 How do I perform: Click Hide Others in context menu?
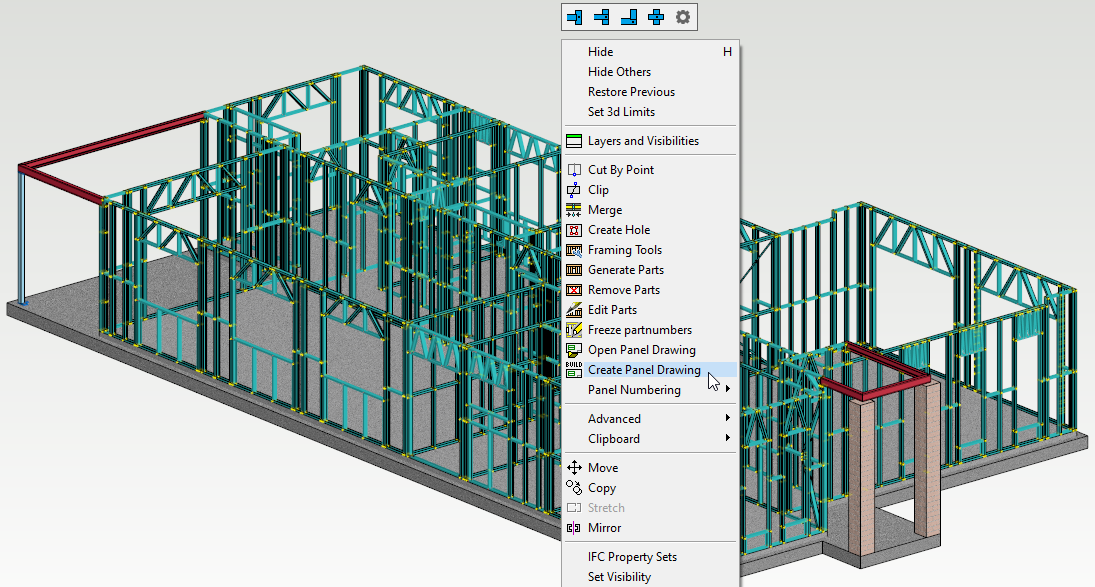click(x=619, y=72)
